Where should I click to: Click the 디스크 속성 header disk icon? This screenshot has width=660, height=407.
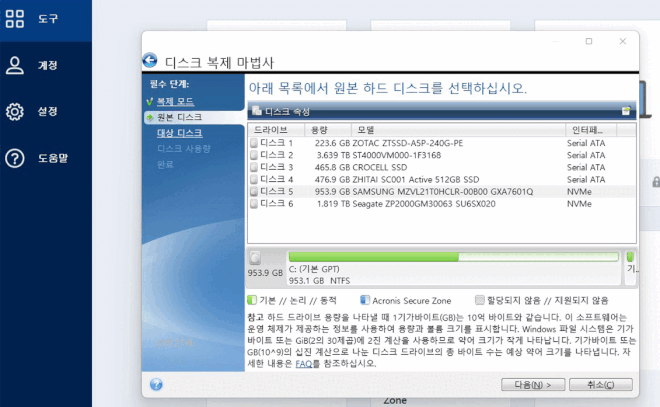coord(256,111)
